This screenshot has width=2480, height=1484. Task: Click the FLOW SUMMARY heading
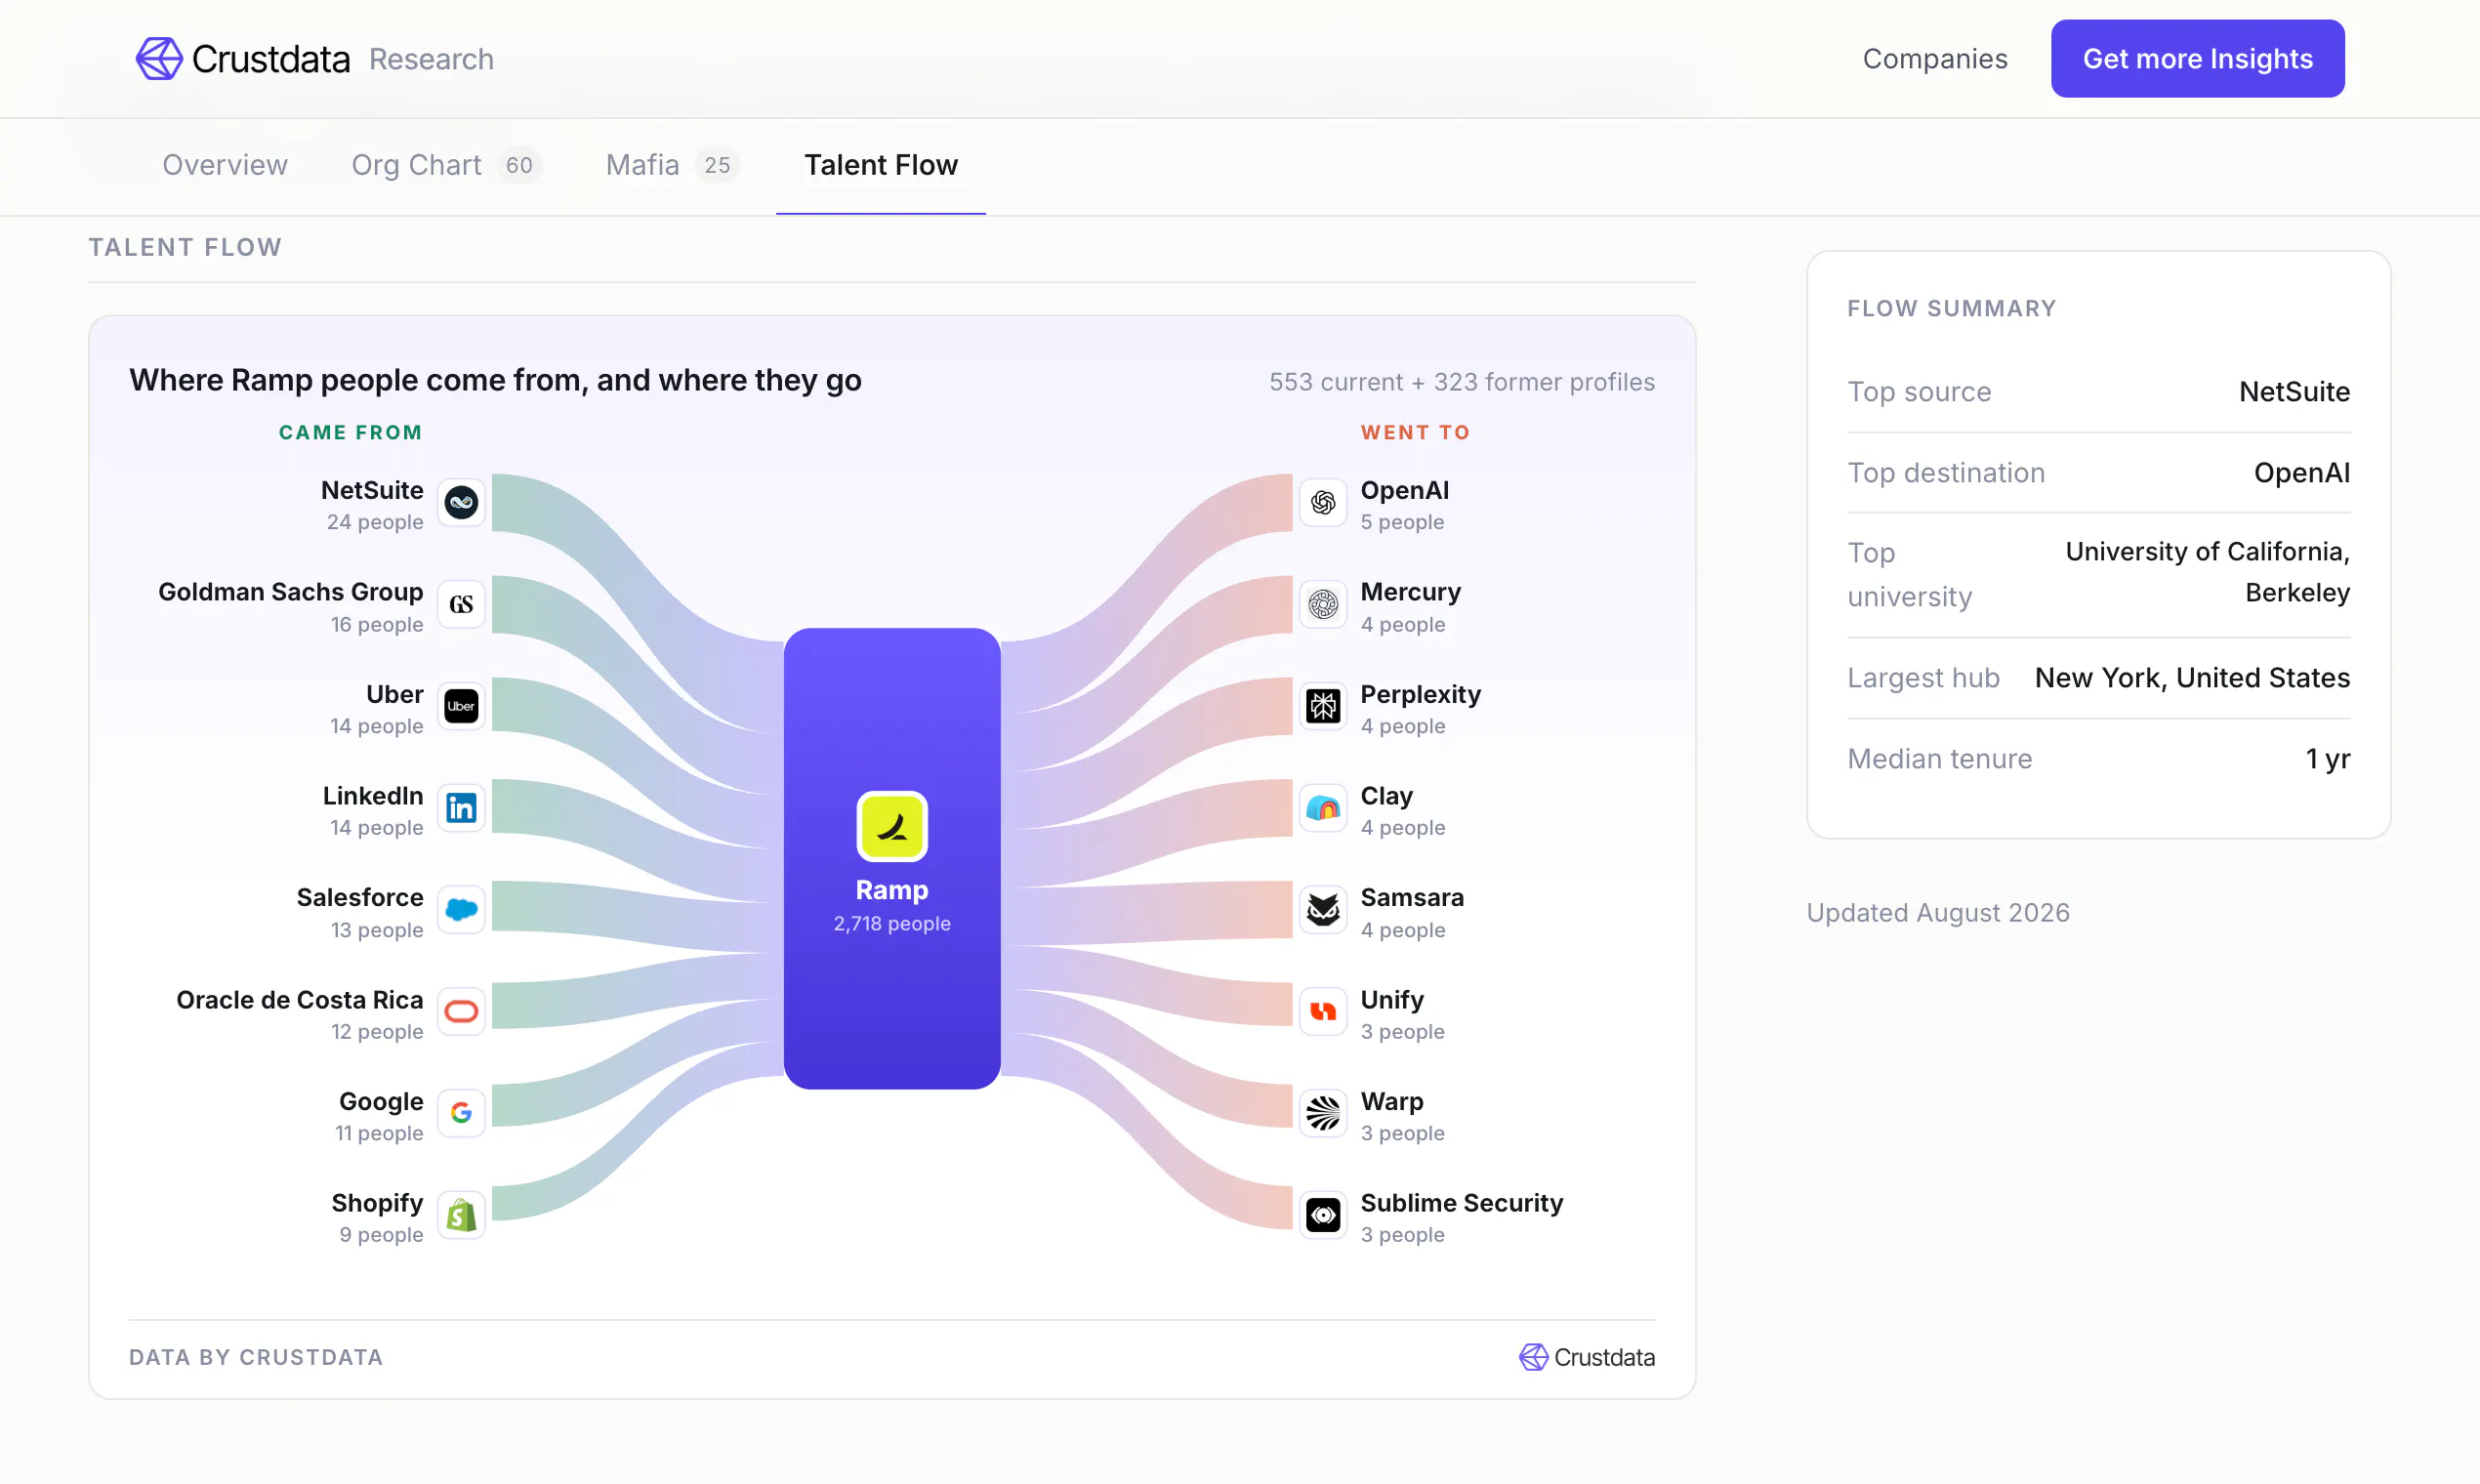1951,309
